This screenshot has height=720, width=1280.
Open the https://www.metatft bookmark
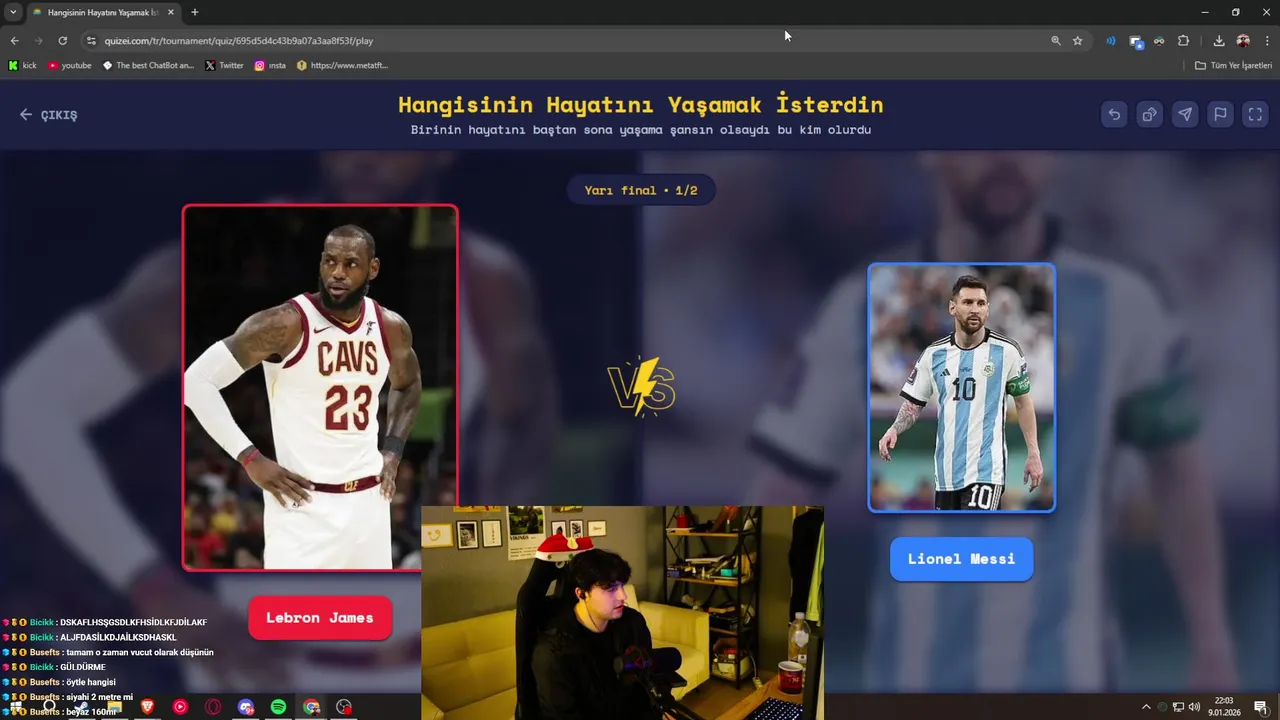(x=342, y=65)
